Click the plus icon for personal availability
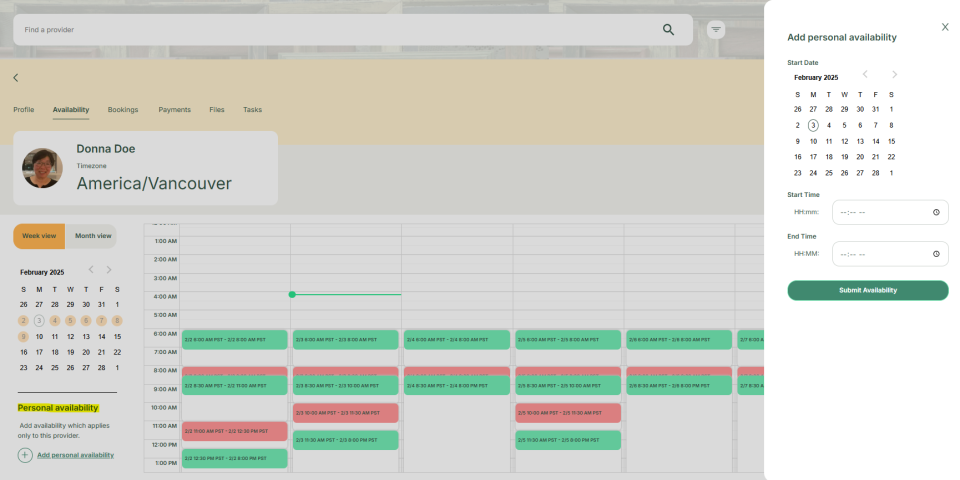The width and height of the screenshot is (960, 480). point(25,455)
